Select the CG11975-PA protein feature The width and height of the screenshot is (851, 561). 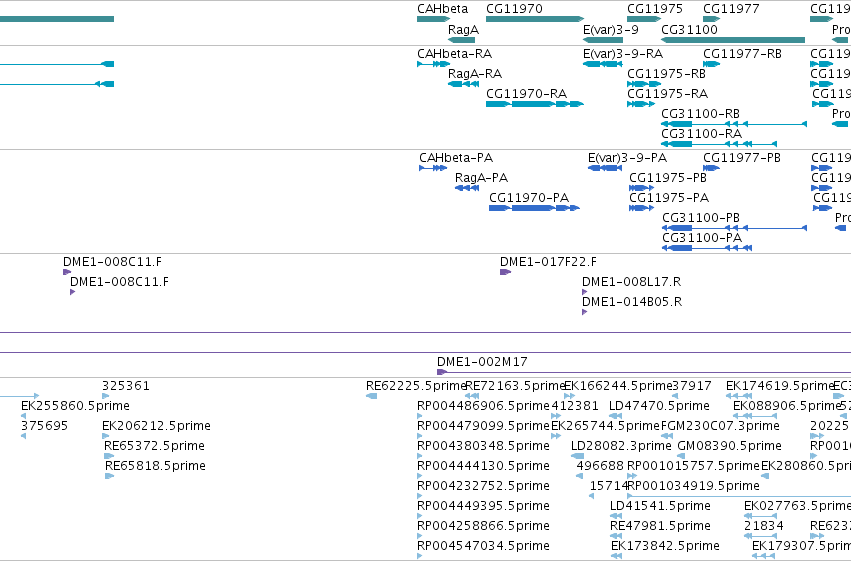640,208
